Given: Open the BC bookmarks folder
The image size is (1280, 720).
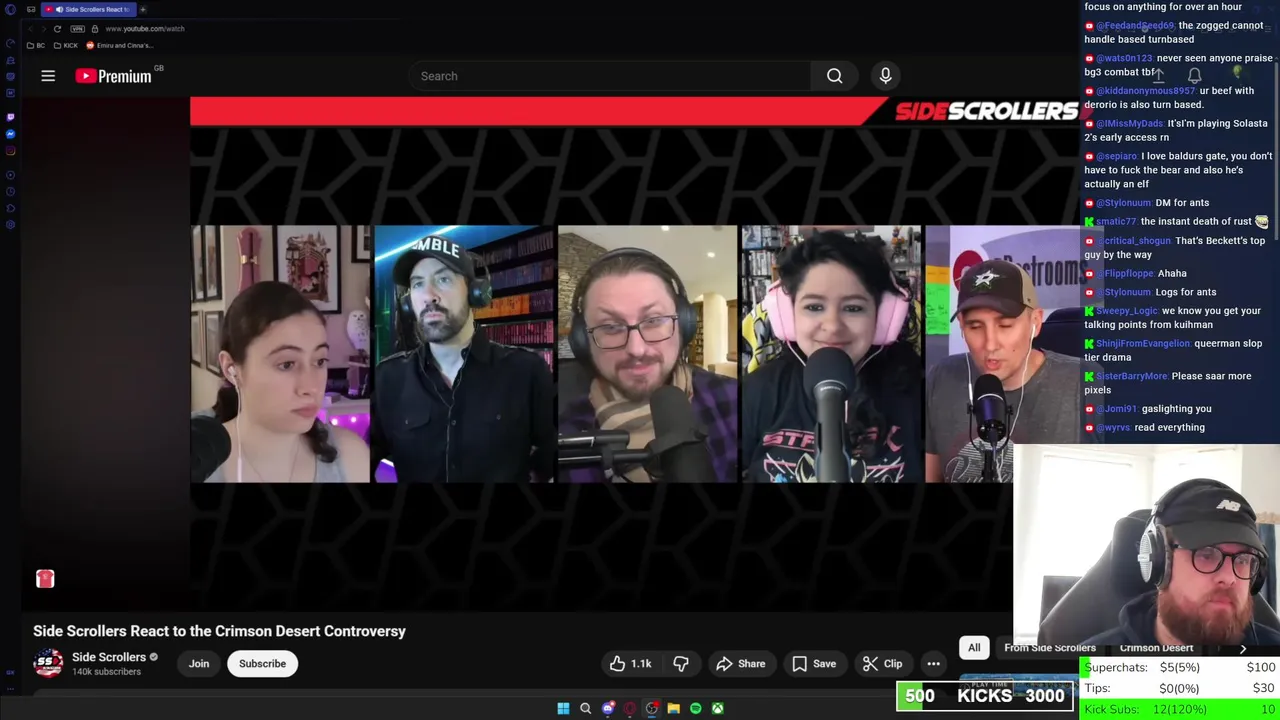Looking at the screenshot, I should (36, 45).
